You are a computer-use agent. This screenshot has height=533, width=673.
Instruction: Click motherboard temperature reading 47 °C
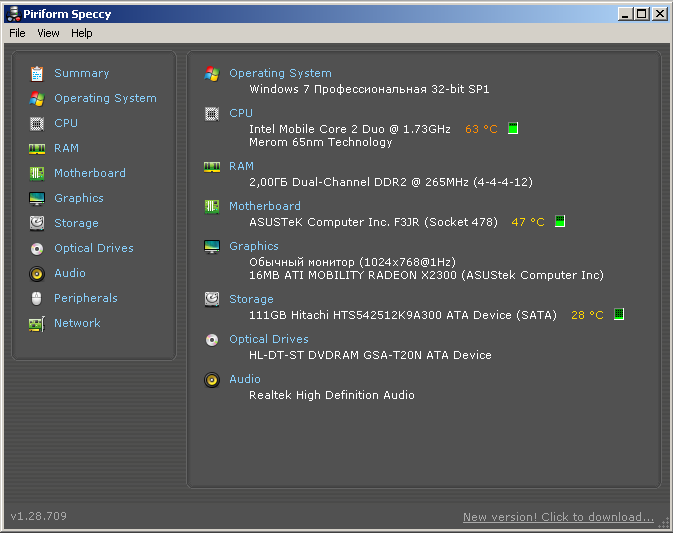(528, 222)
